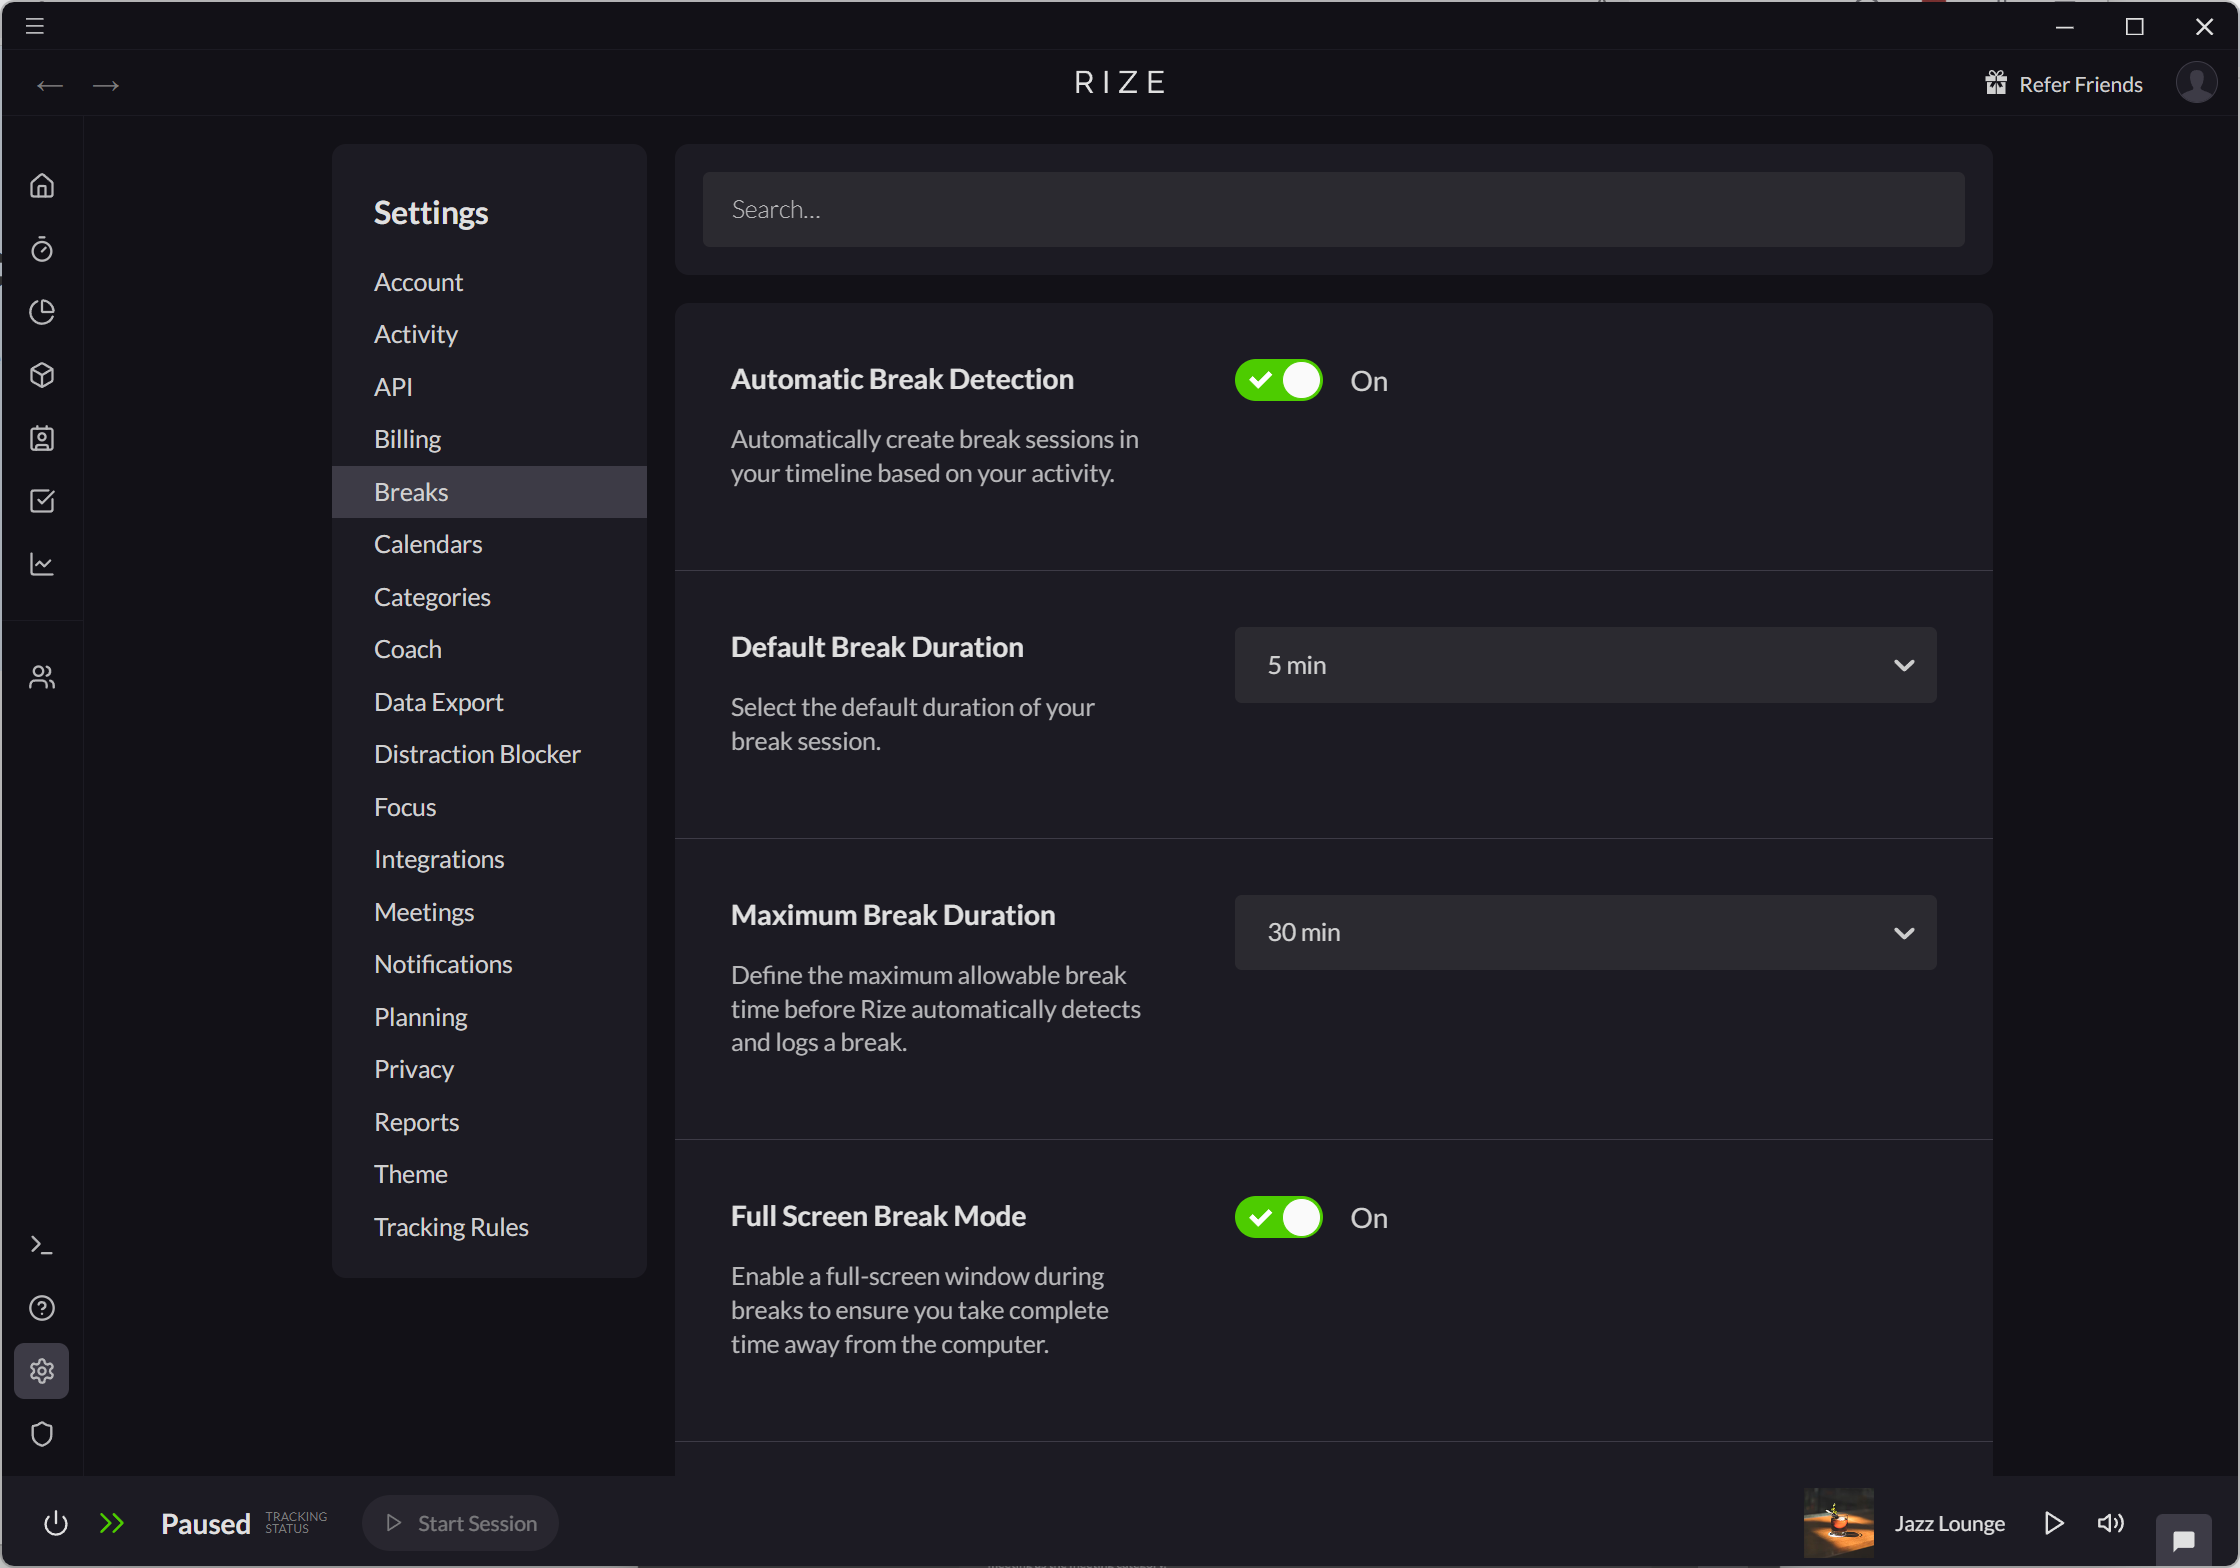Viewport: 2240px width, 1568px height.
Task: Open the Distraction Blocker settings section
Action: tap(477, 753)
